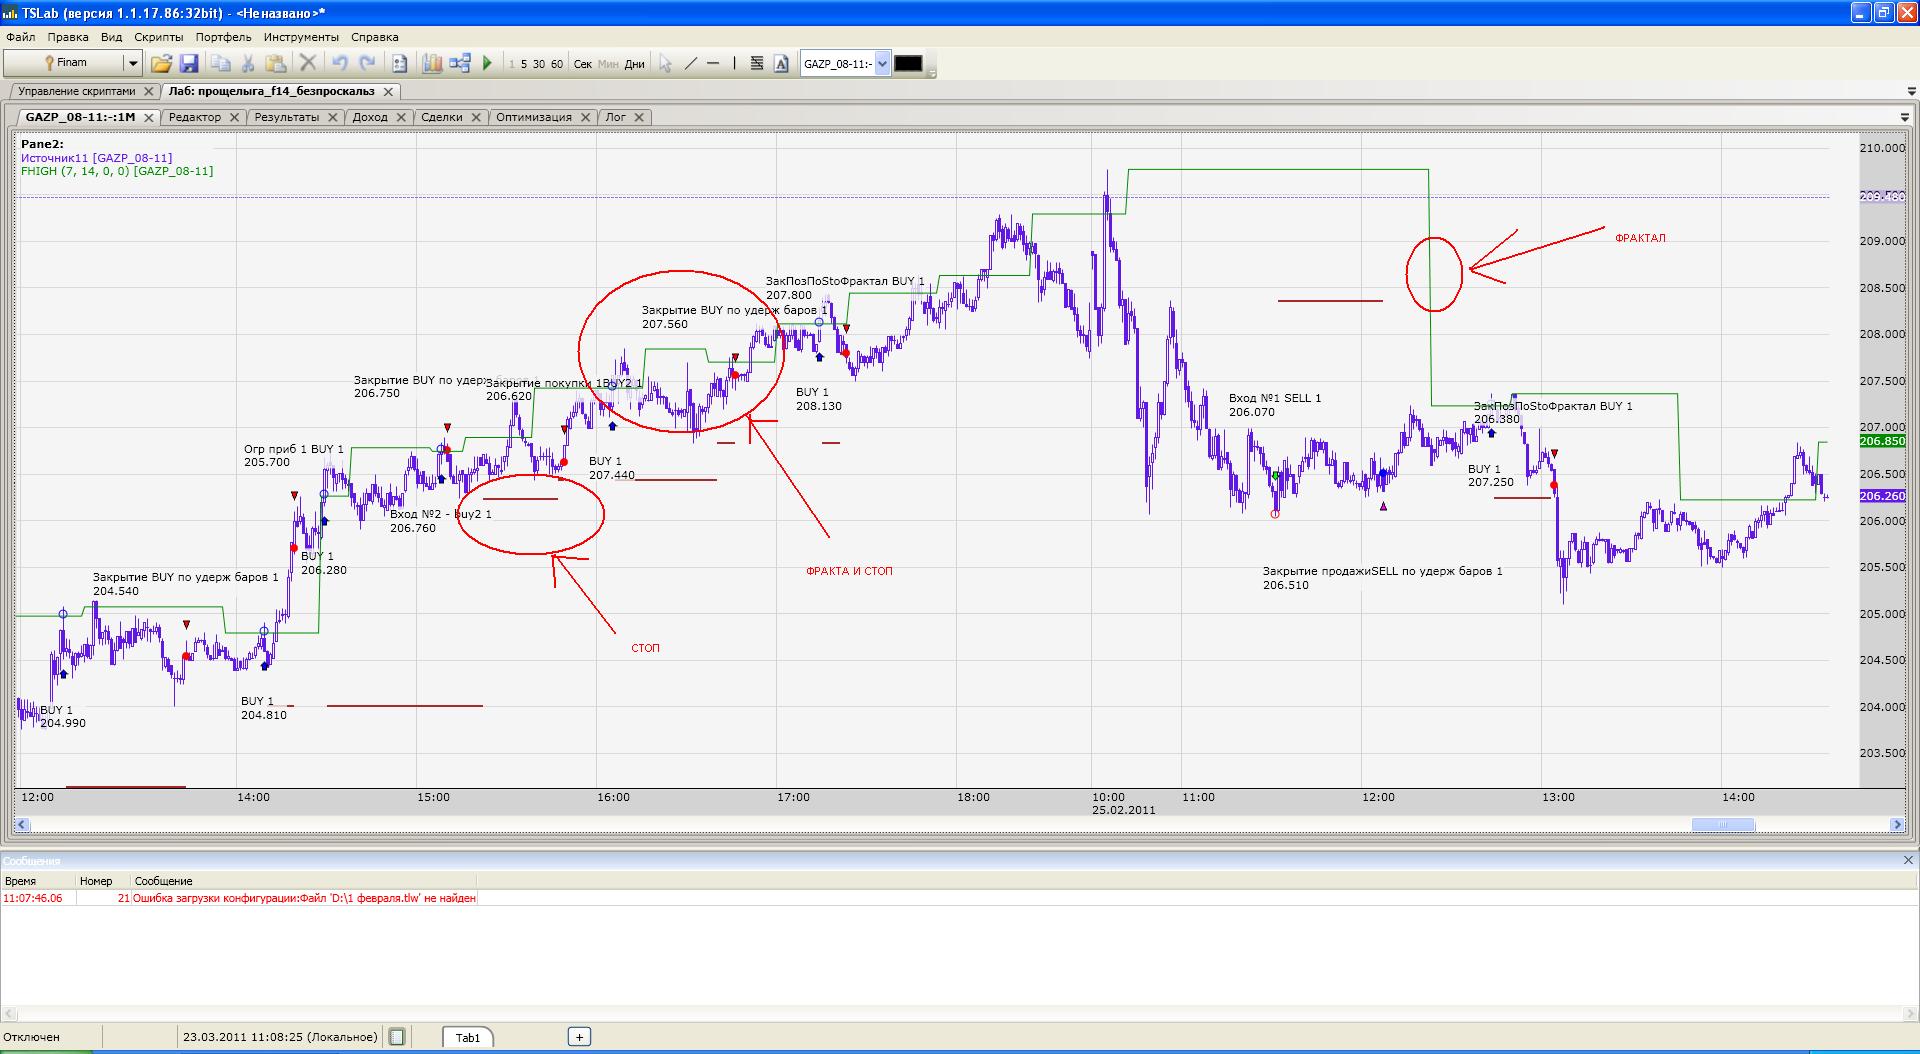The width and height of the screenshot is (1920, 1054).
Task: Select the horizontal line drawing tool
Action: coord(713,63)
